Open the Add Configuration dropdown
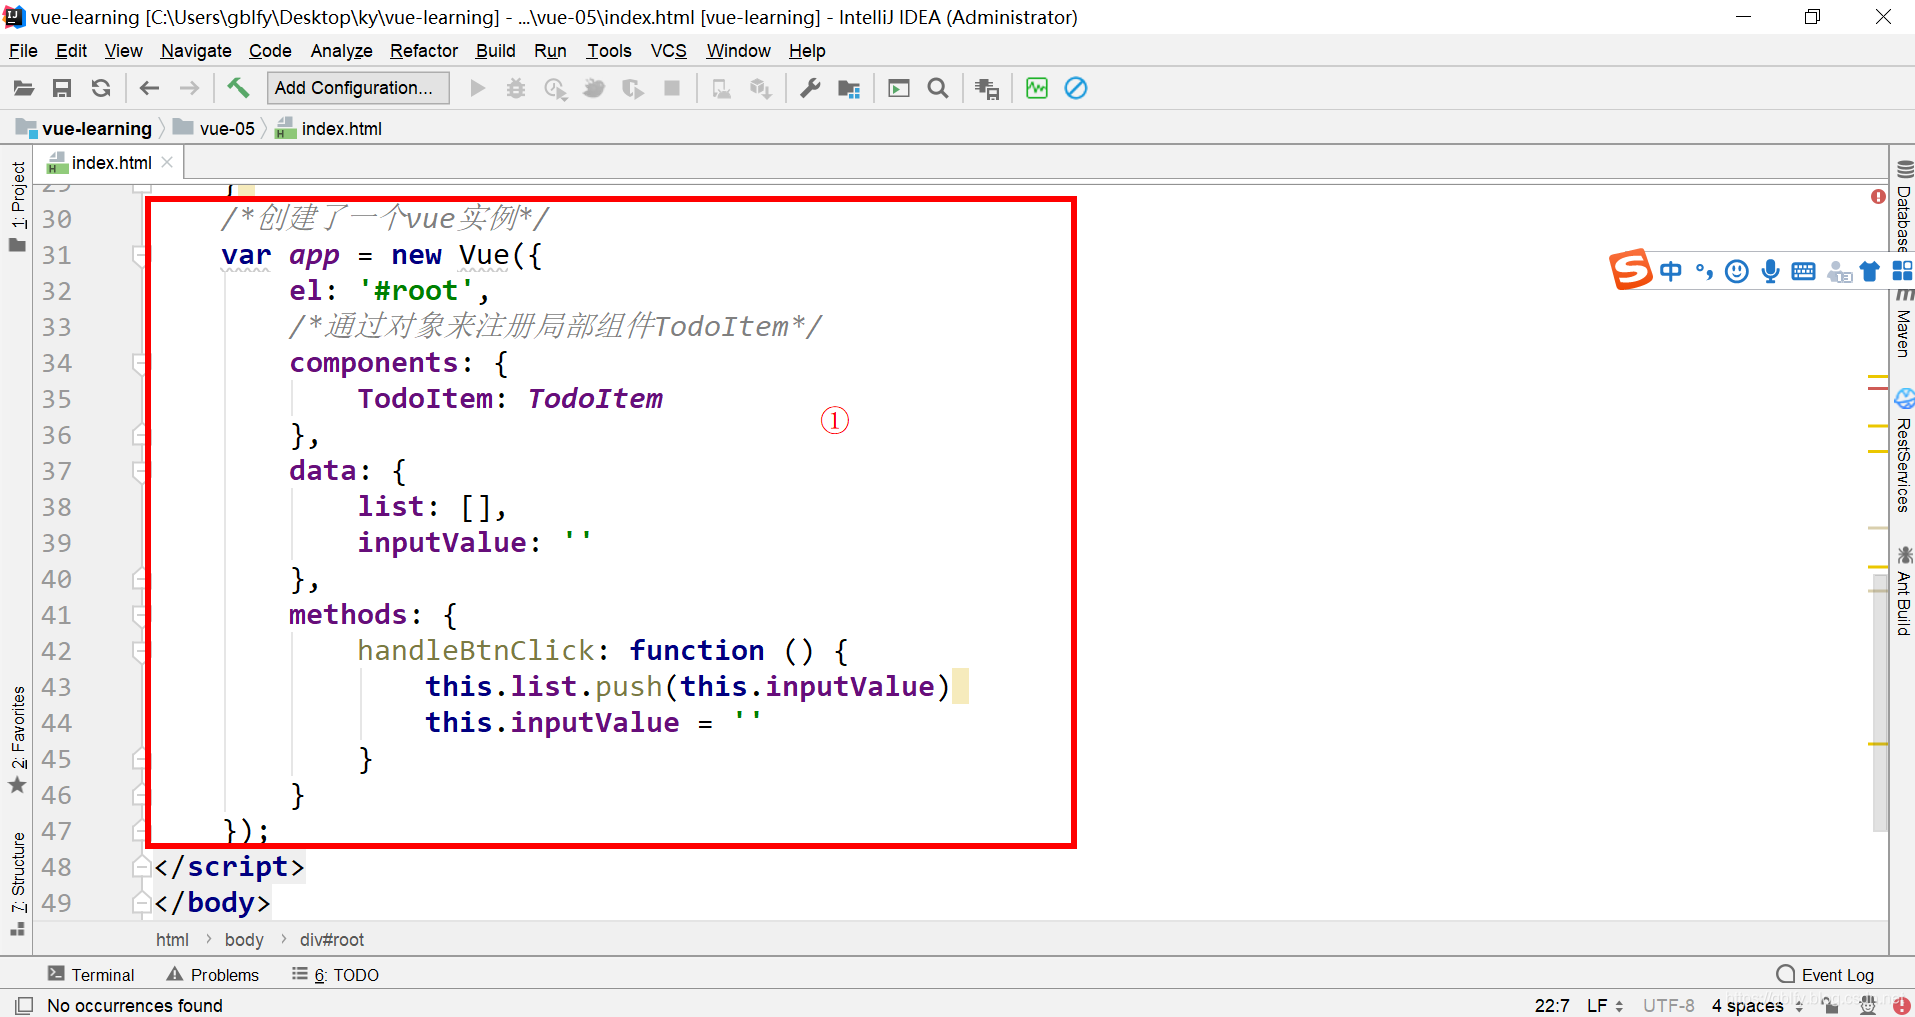Viewport: 1915px width, 1017px height. pos(358,88)
